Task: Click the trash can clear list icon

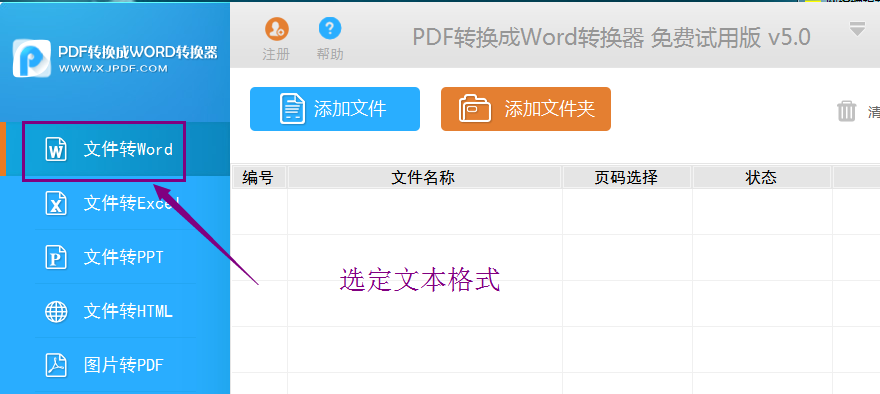Action: coord(846,111)
